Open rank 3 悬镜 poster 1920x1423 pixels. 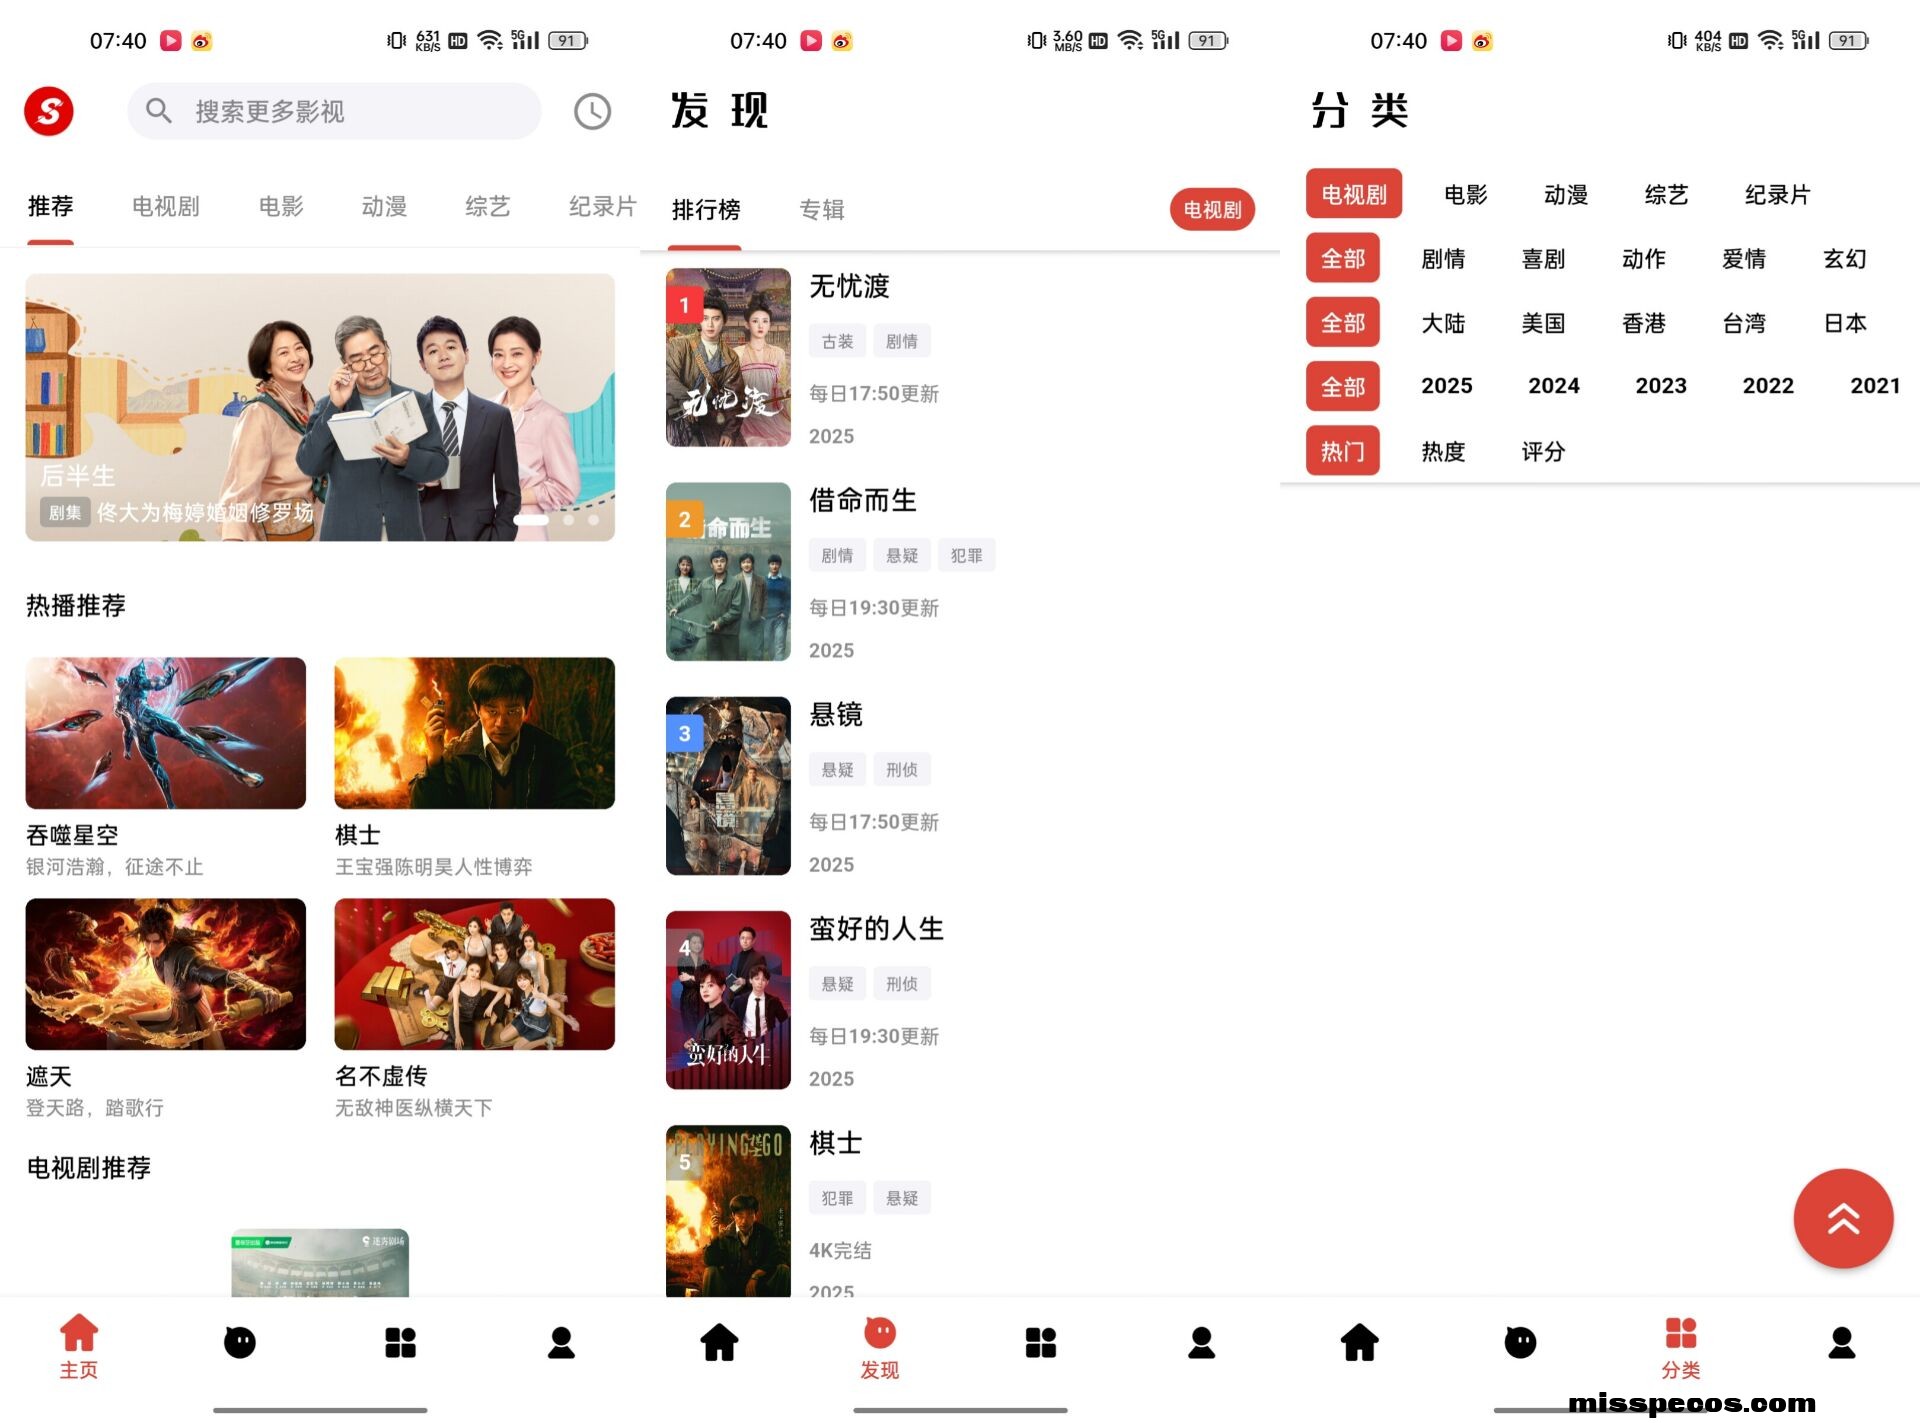[x=728, y=785]
